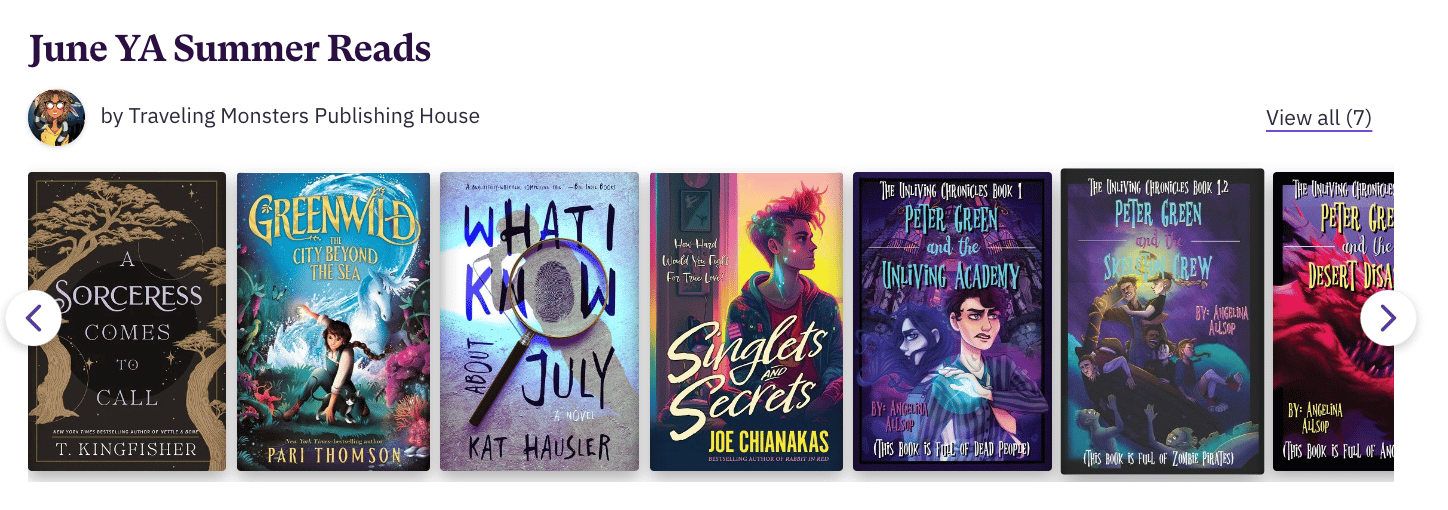
Task: Click T. Kingfisher author name on cover
Action: click(x=127, y=448)
